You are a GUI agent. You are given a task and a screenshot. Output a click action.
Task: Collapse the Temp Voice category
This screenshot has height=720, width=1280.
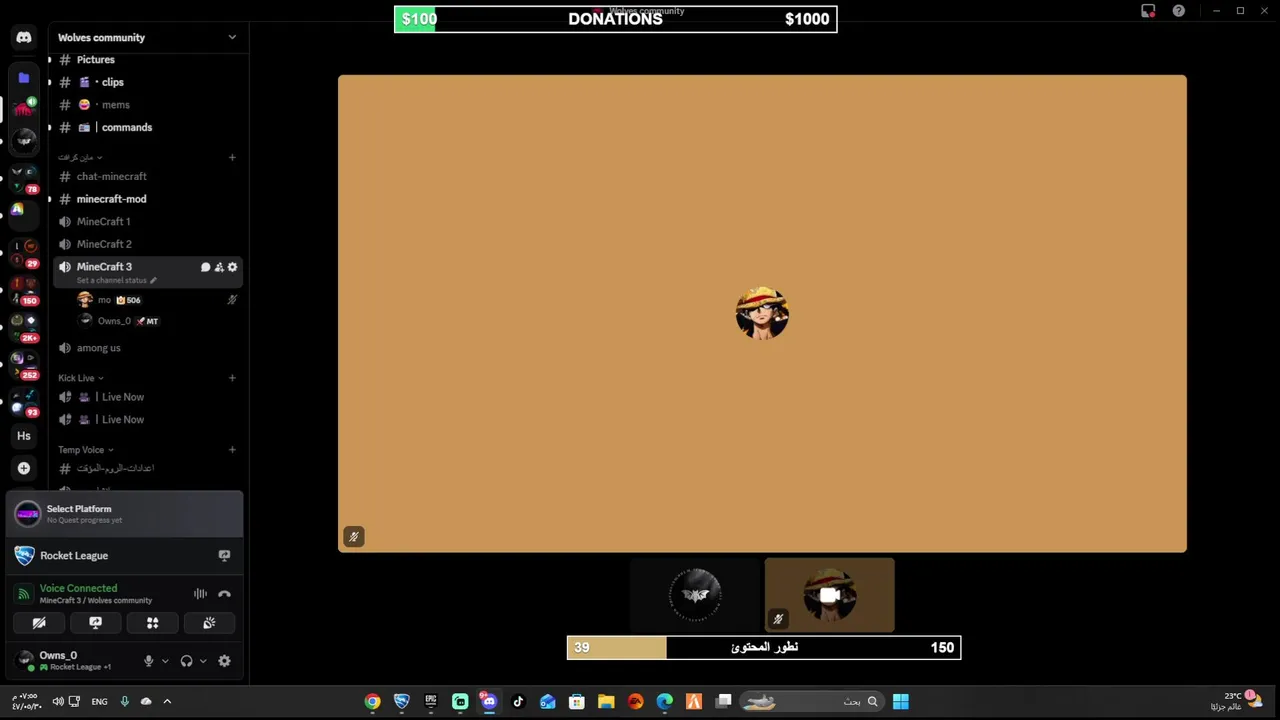(x=85, y=450)
